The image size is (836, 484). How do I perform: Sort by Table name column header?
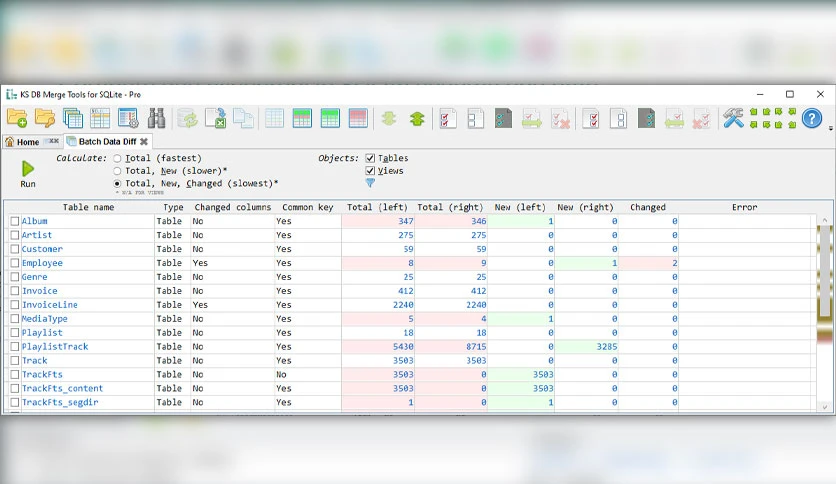(89, 207)
